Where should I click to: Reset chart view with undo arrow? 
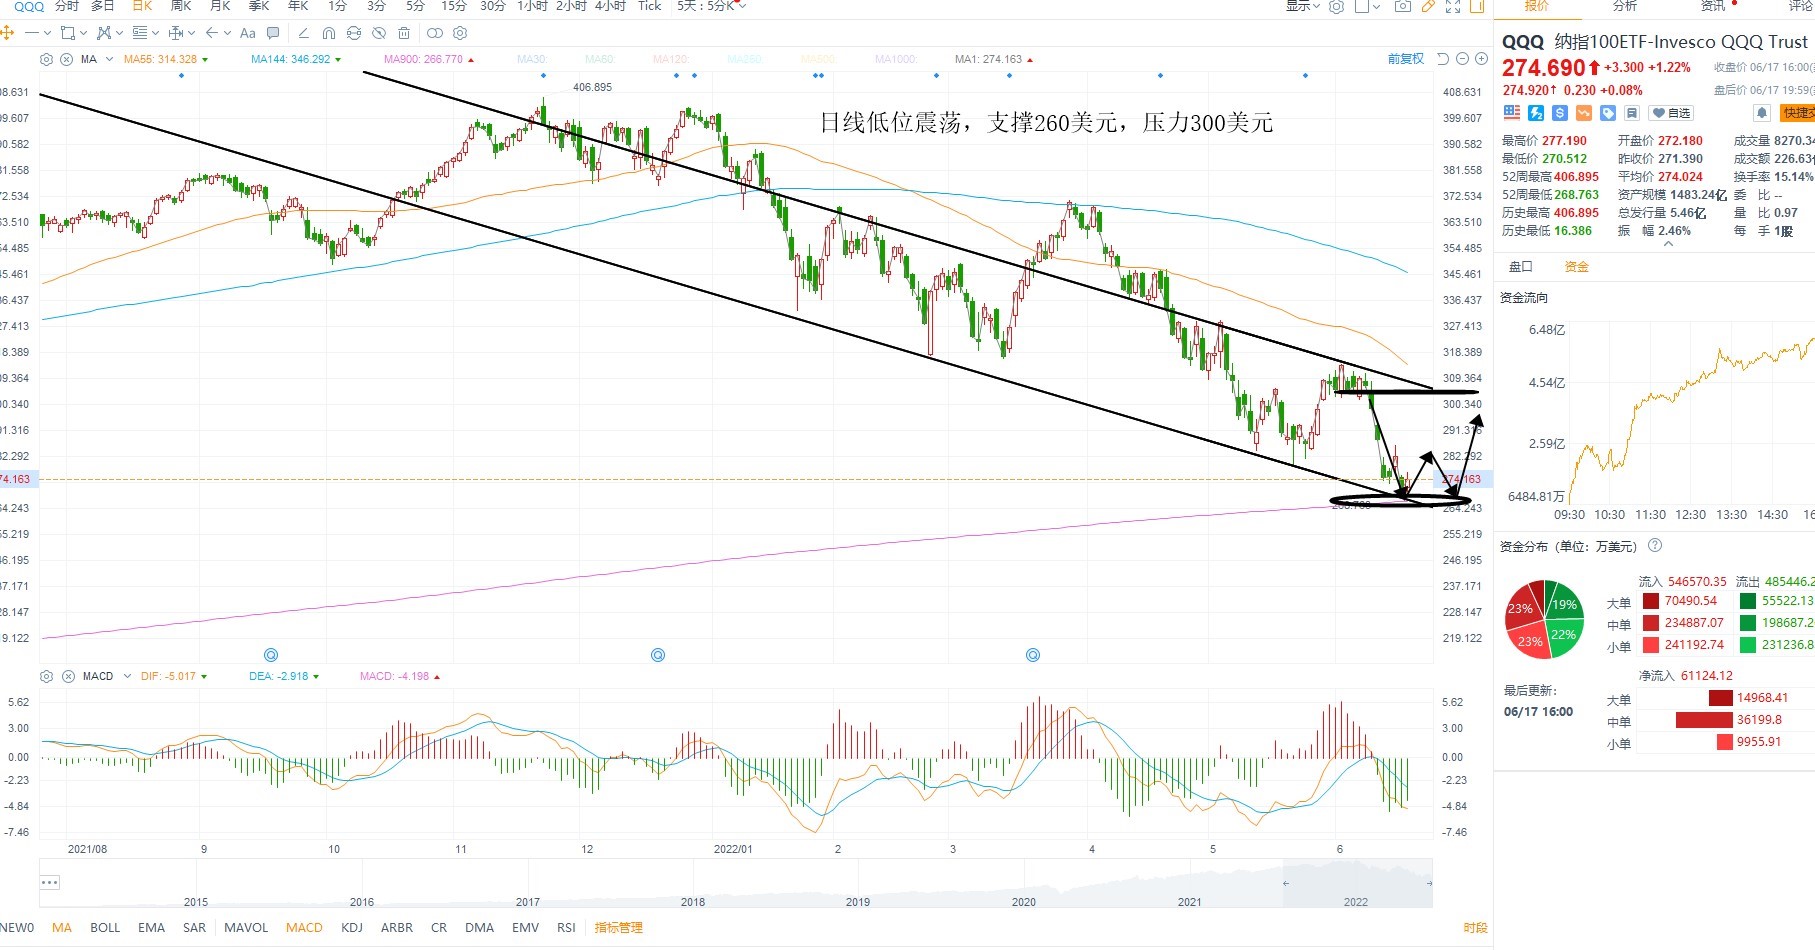click(x=1443, y=59)
